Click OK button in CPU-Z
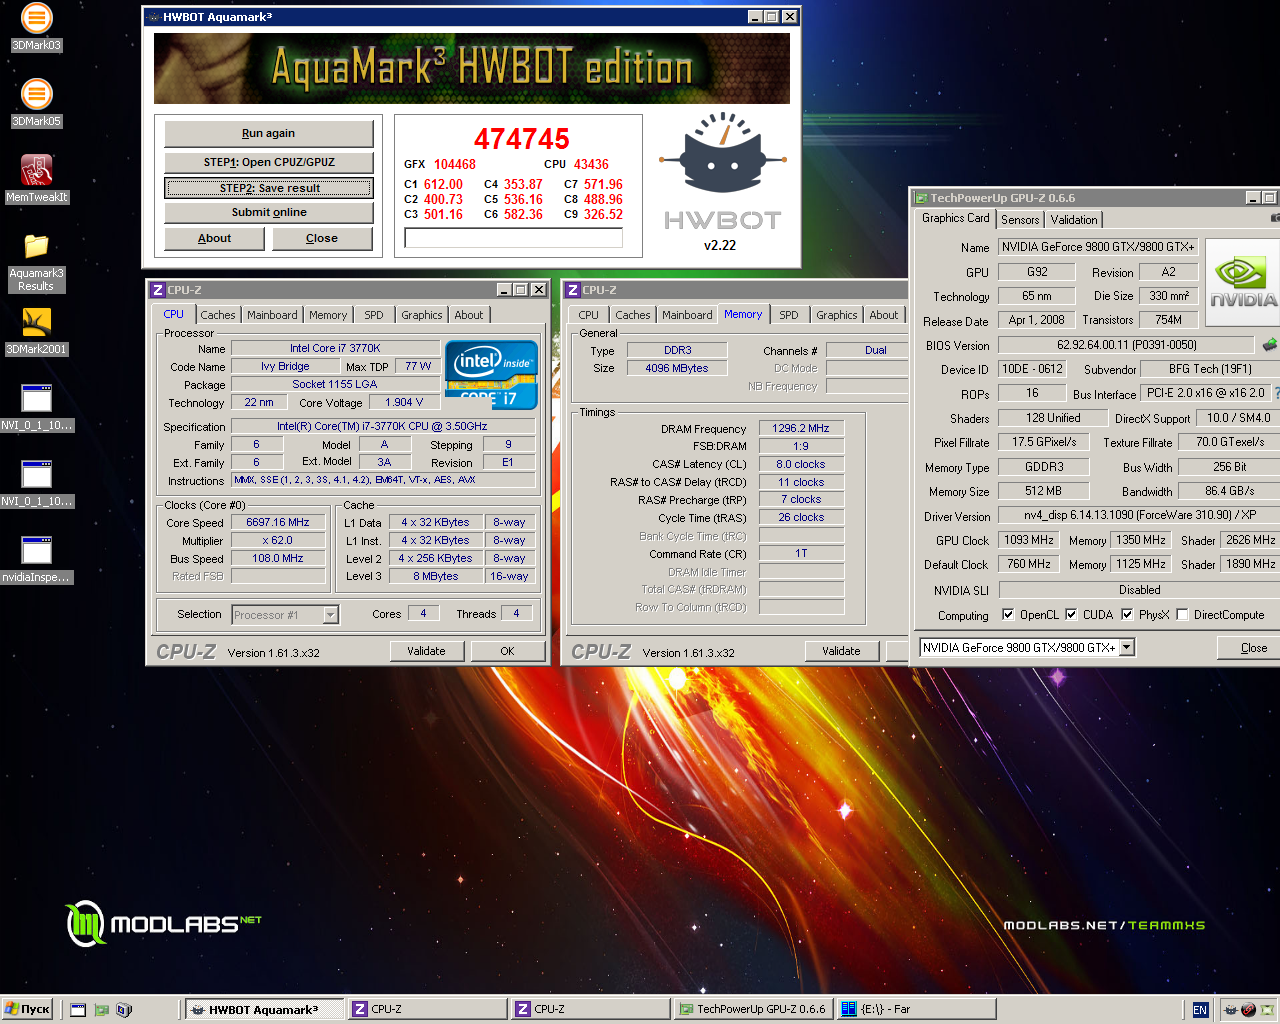 point(507,651)
